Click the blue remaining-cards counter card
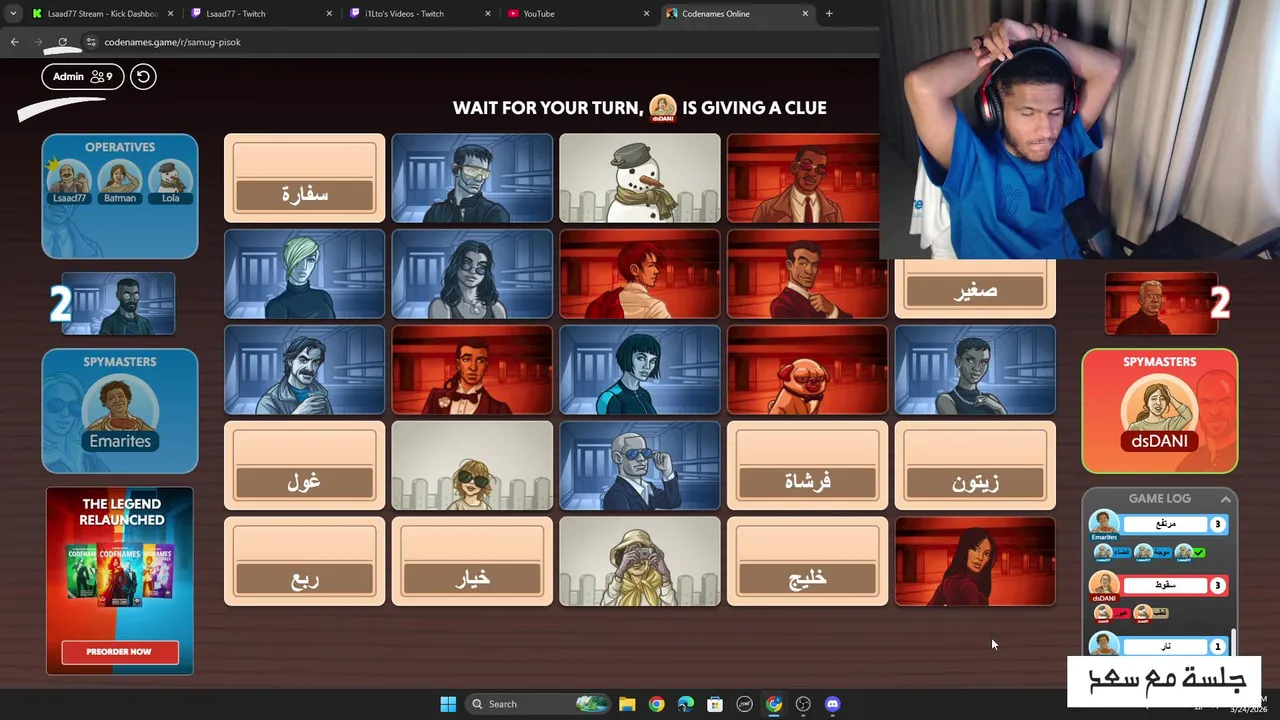The width and height of the screenshot is (1280, 720). click(x=118, y=304)
